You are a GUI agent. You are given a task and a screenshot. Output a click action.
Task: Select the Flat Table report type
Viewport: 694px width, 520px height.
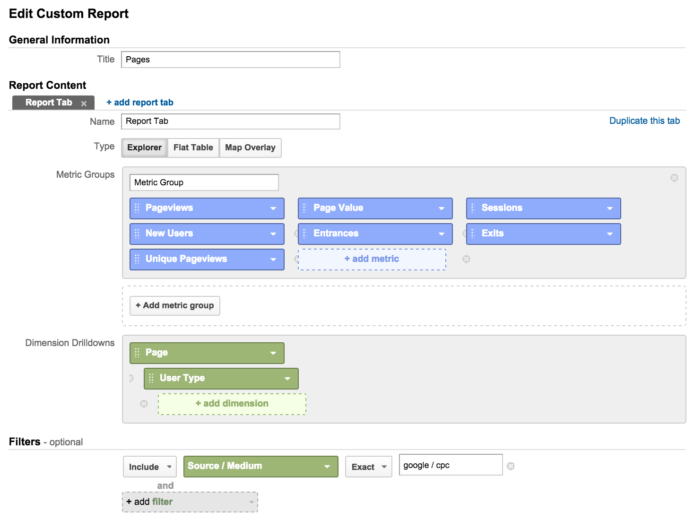(x=193, y=148)
